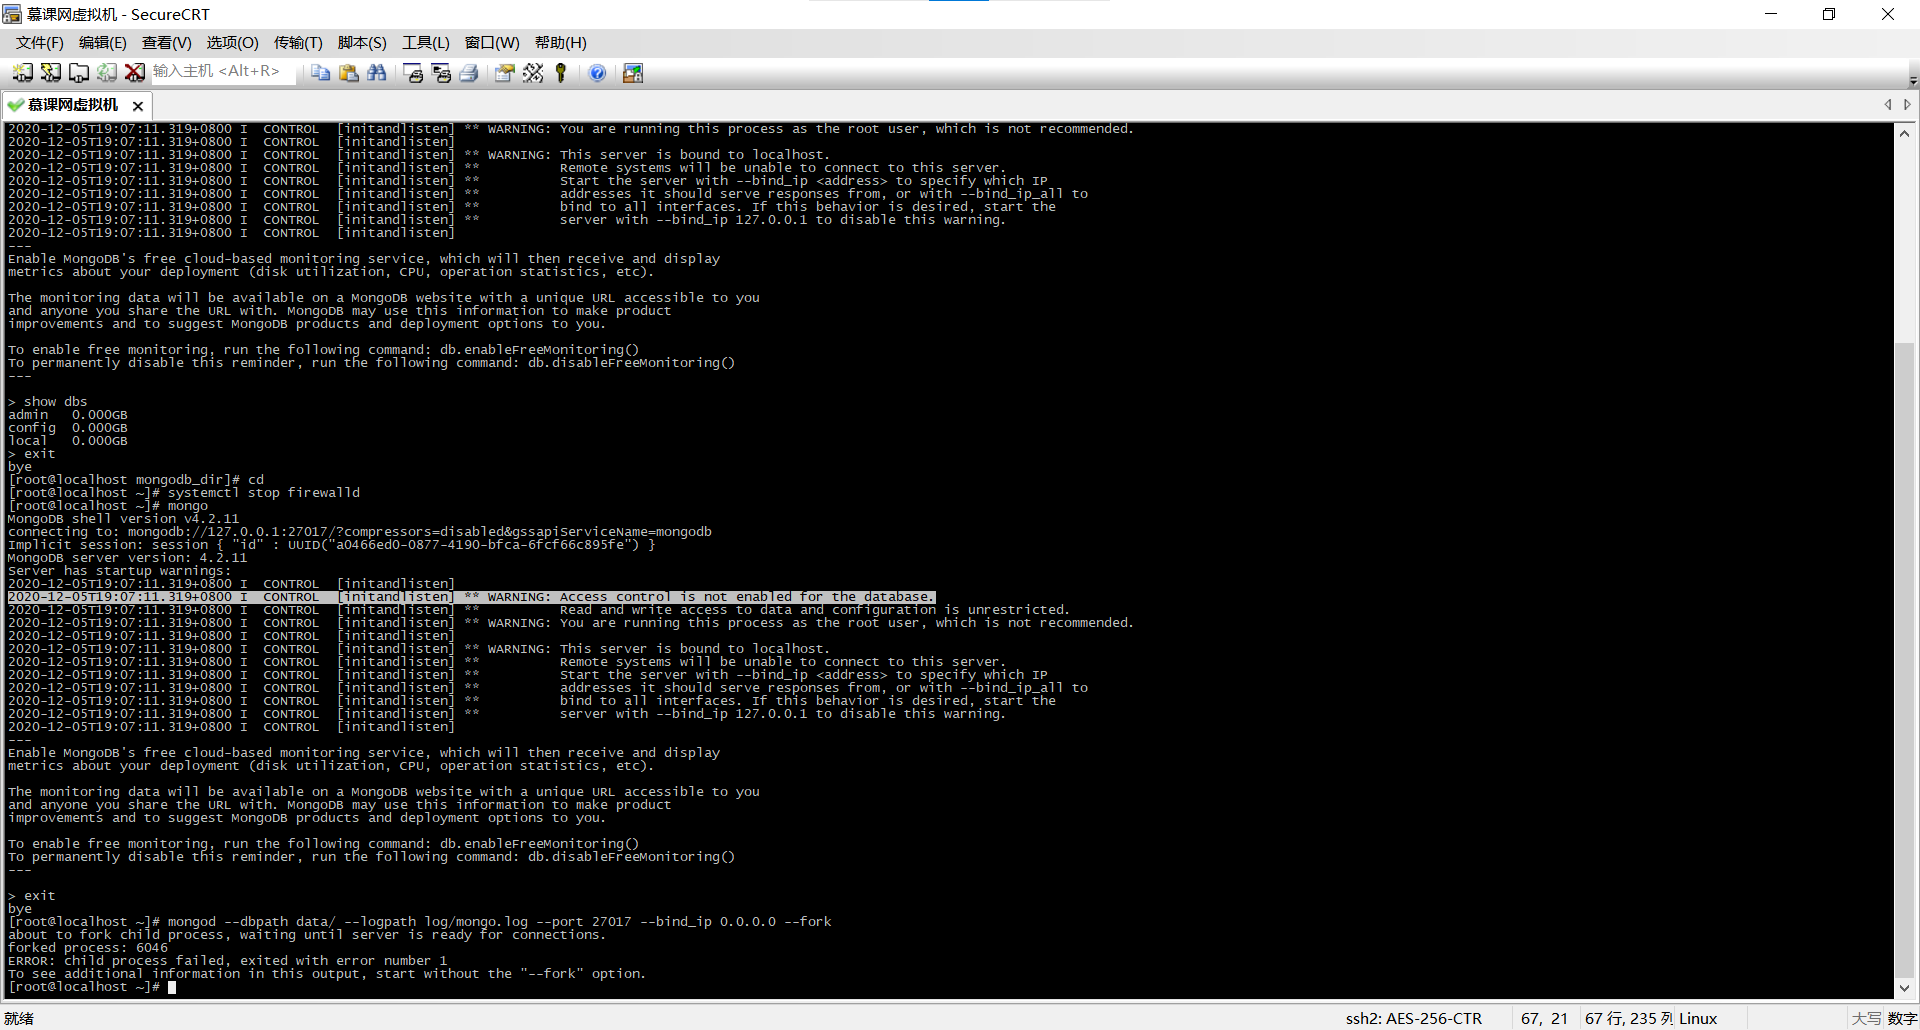Click the tab scroll right arrow
The height and width of the screenshot is (1030, 1920).
(x=1907, y=105)
